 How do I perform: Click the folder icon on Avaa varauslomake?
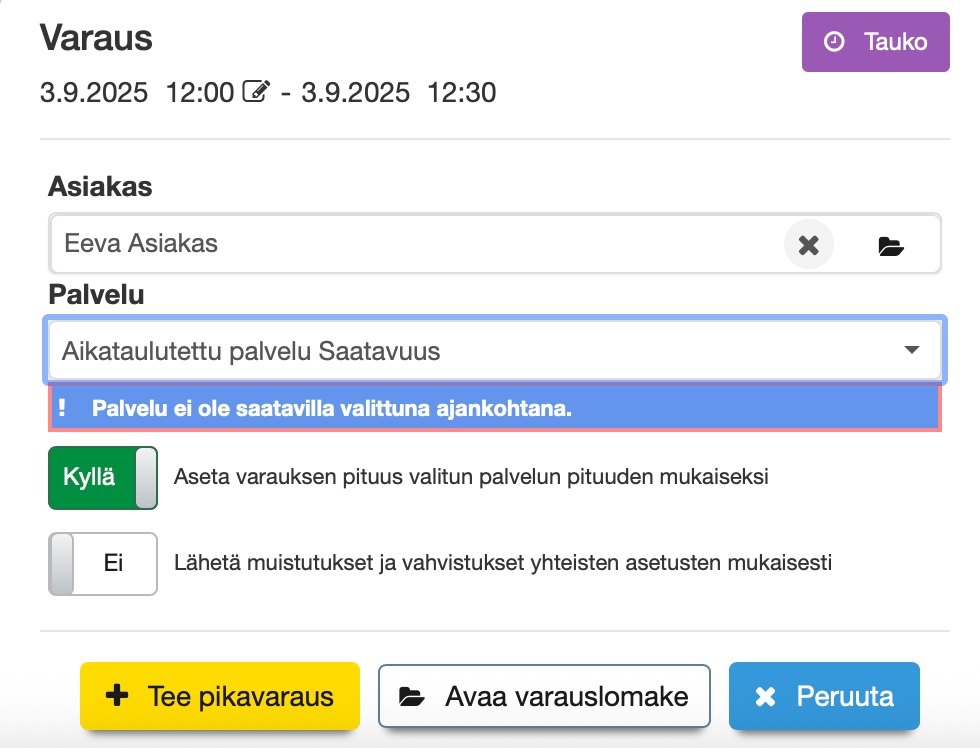412,697
